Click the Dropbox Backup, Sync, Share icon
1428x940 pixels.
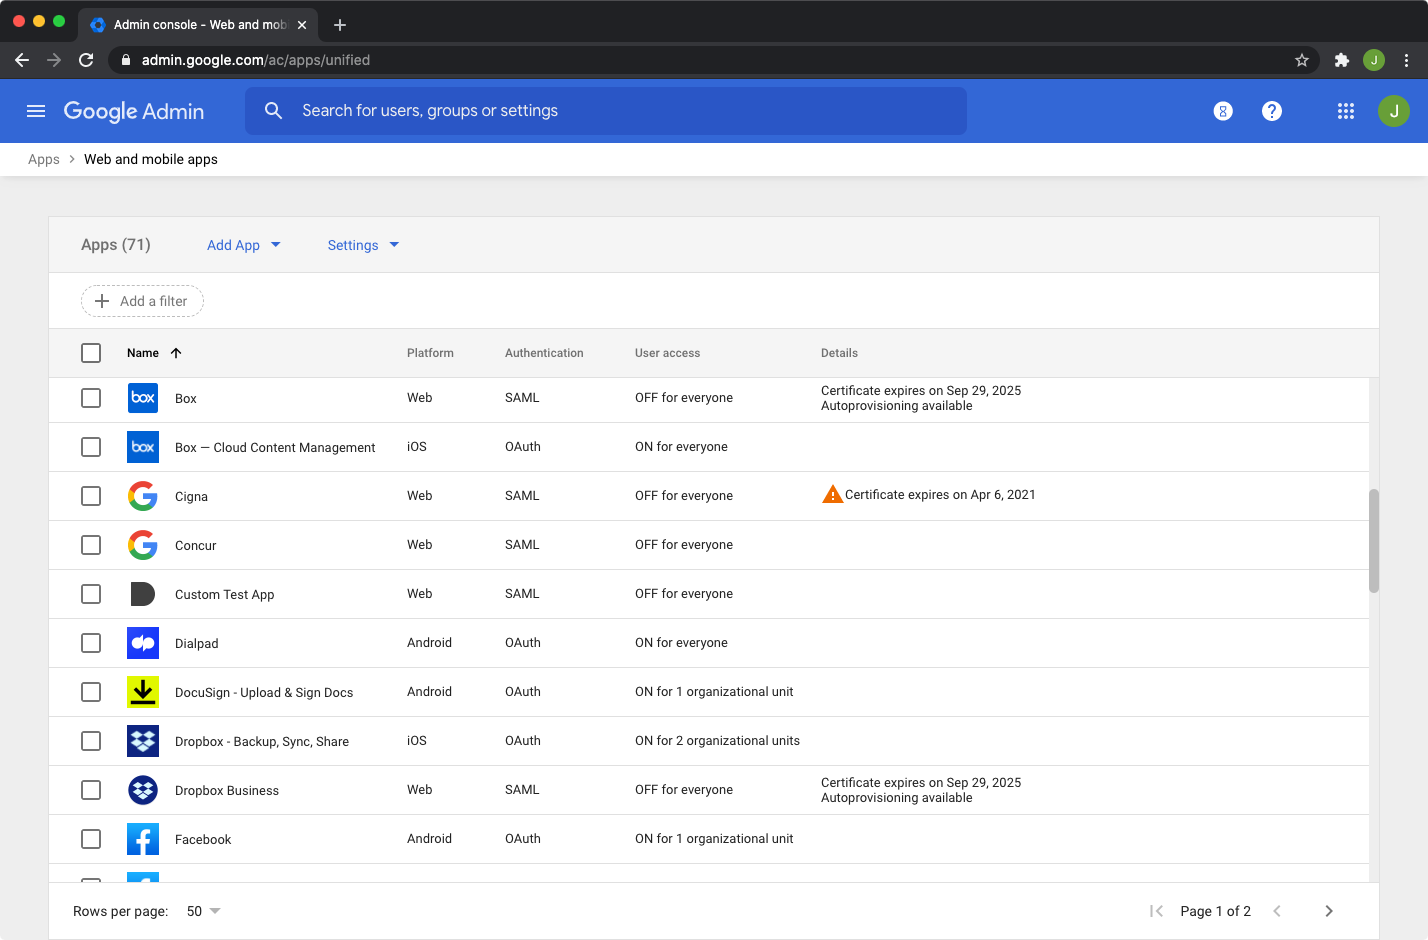(143, 741)
